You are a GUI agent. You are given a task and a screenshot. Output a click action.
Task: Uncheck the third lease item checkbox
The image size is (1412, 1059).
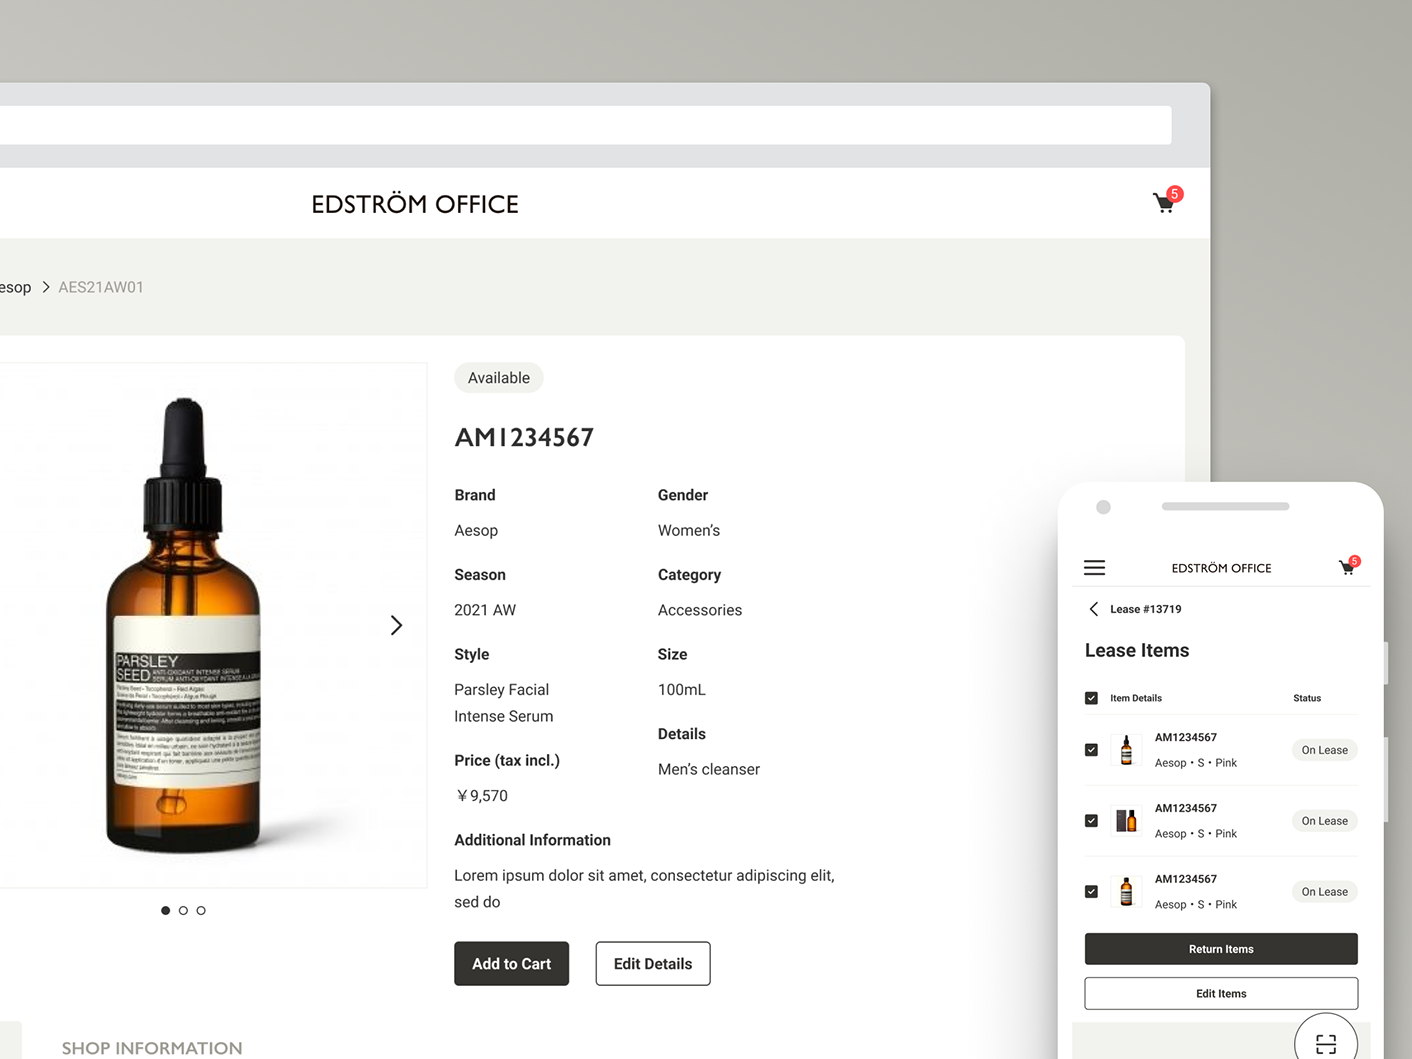pos(1091,892)
